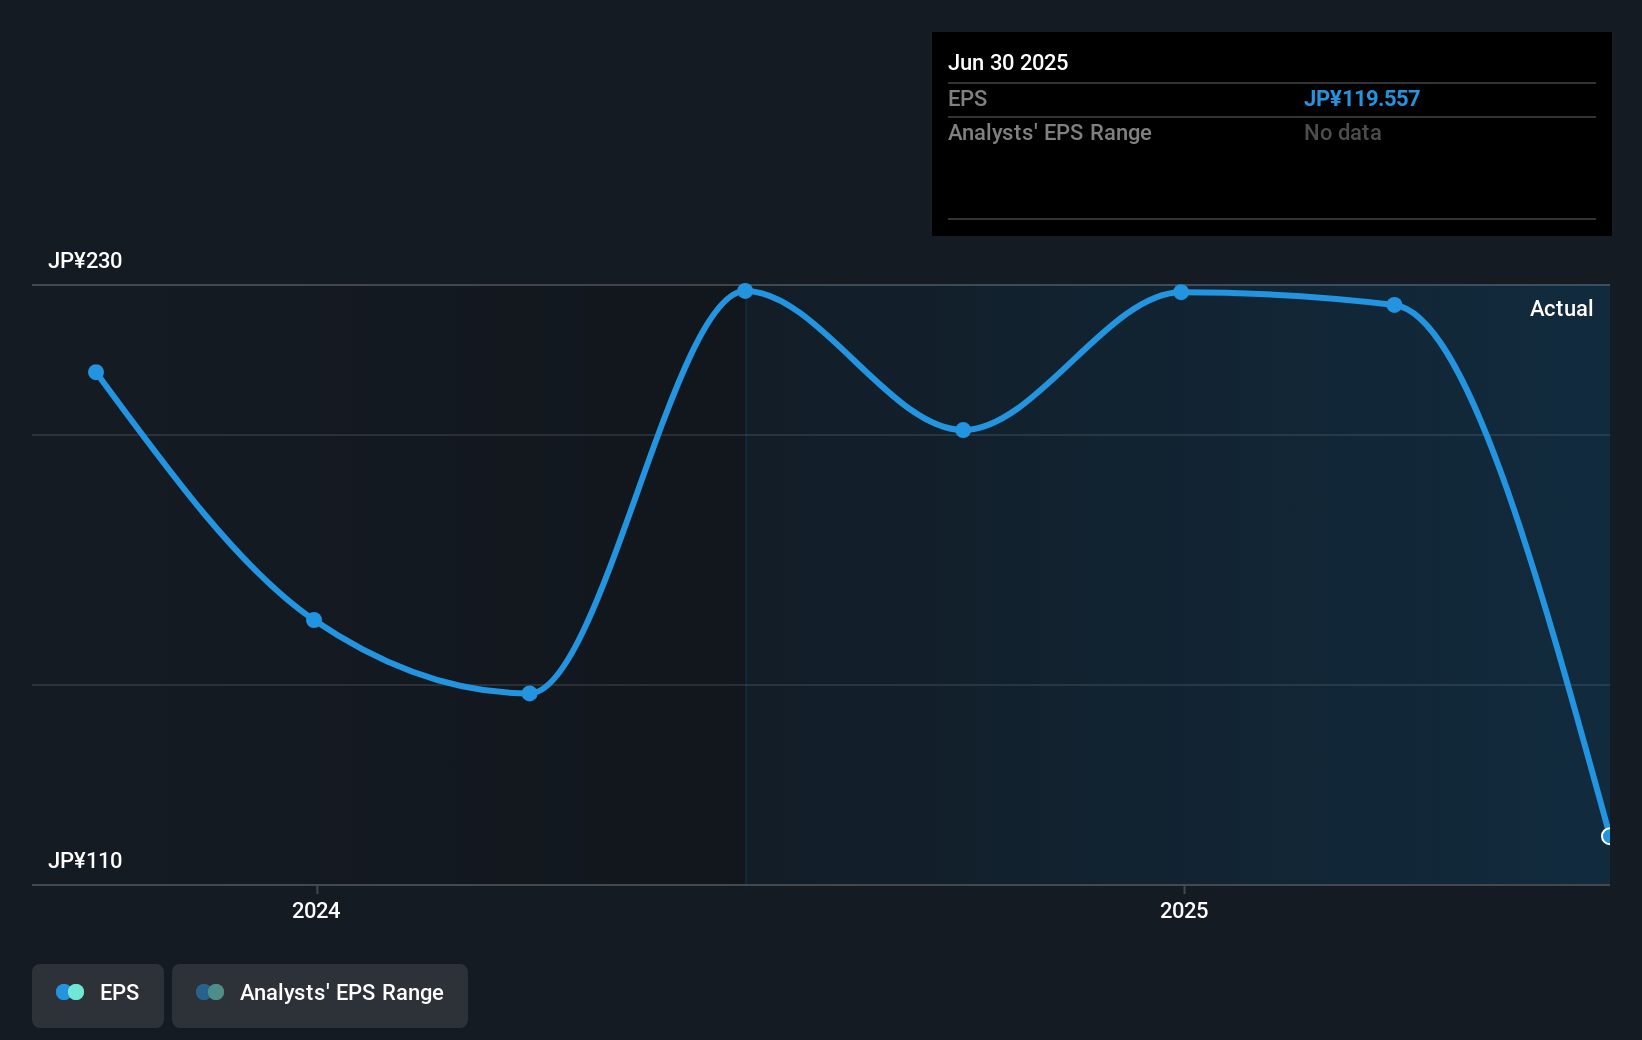Click the Actual label on the chart
Viewport: 1642px width, 1040px height.
pos(1561,308)
